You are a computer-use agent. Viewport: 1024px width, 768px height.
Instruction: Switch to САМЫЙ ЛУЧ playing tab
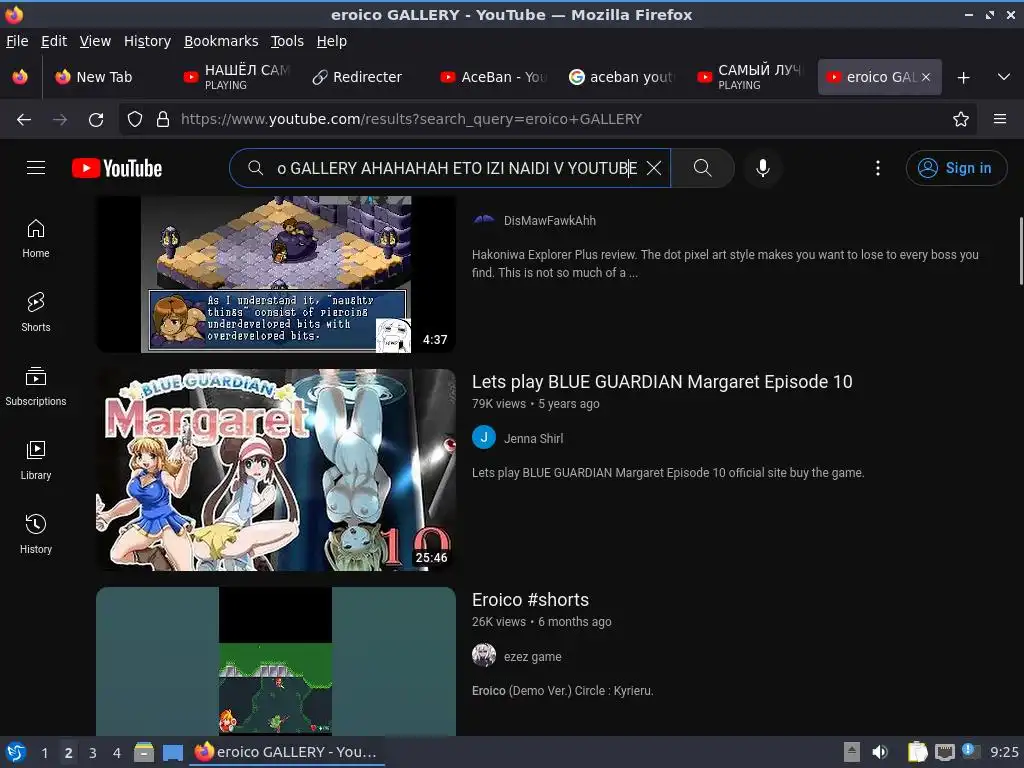pyautogui.click(x=750, y=77)
